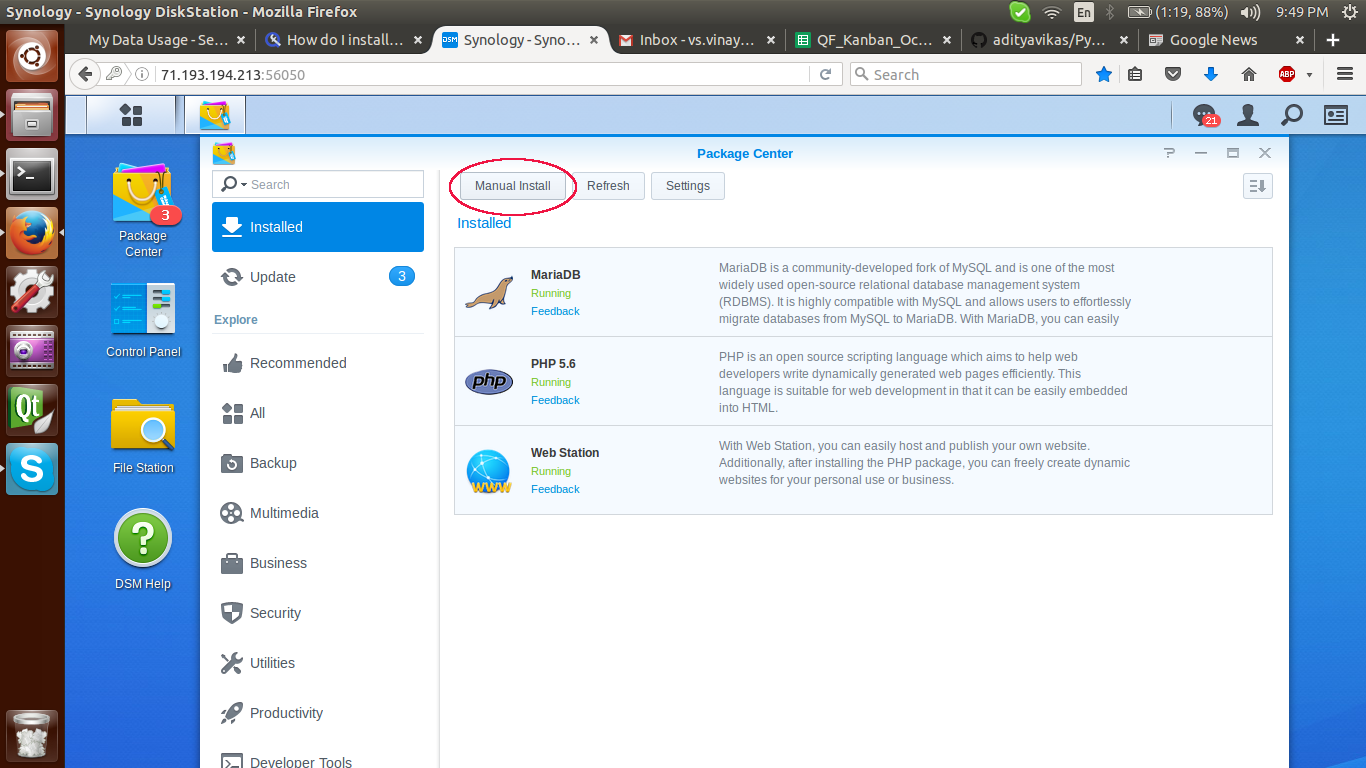This screenshot has height=768, width=1366.
Task: Open Ubuntu Dash home button
Action: pyautogui.click(x=32, y=56)
